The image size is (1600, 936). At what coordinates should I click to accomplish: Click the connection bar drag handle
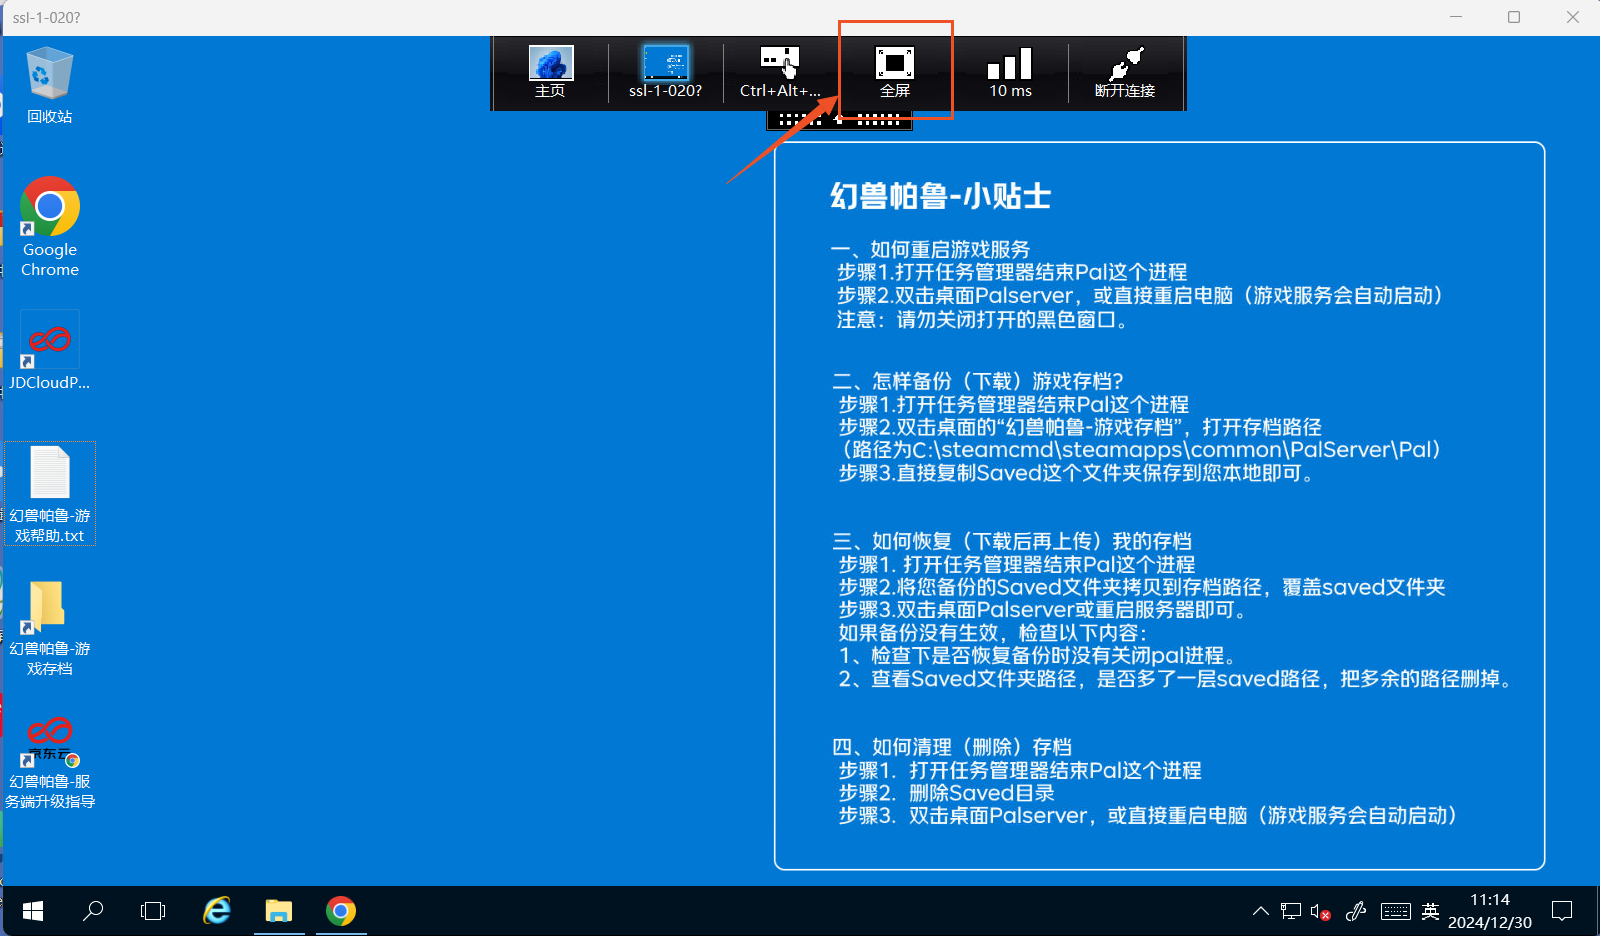point(839,120)
